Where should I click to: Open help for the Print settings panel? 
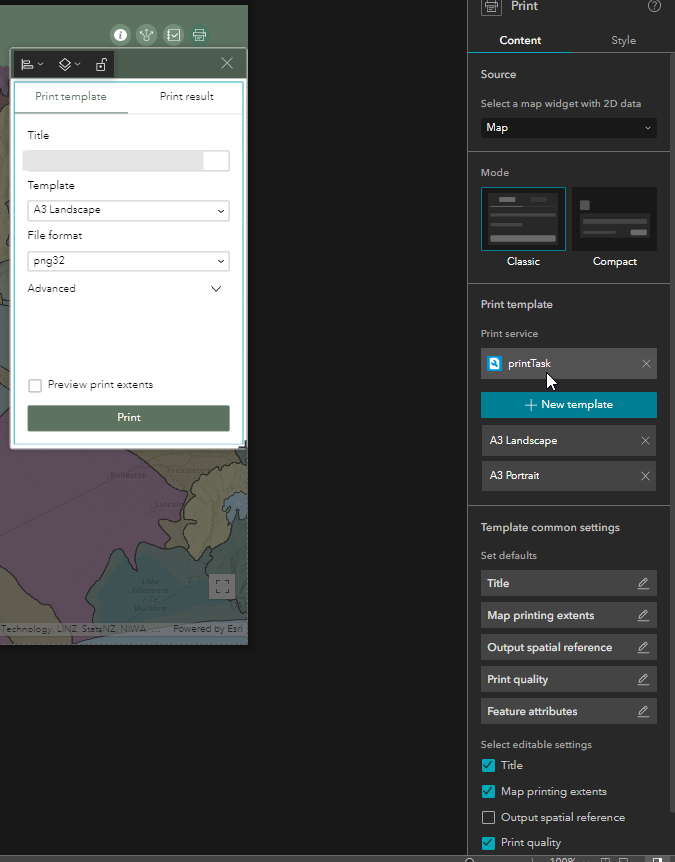pyautogui.click(x=654, y=6)
